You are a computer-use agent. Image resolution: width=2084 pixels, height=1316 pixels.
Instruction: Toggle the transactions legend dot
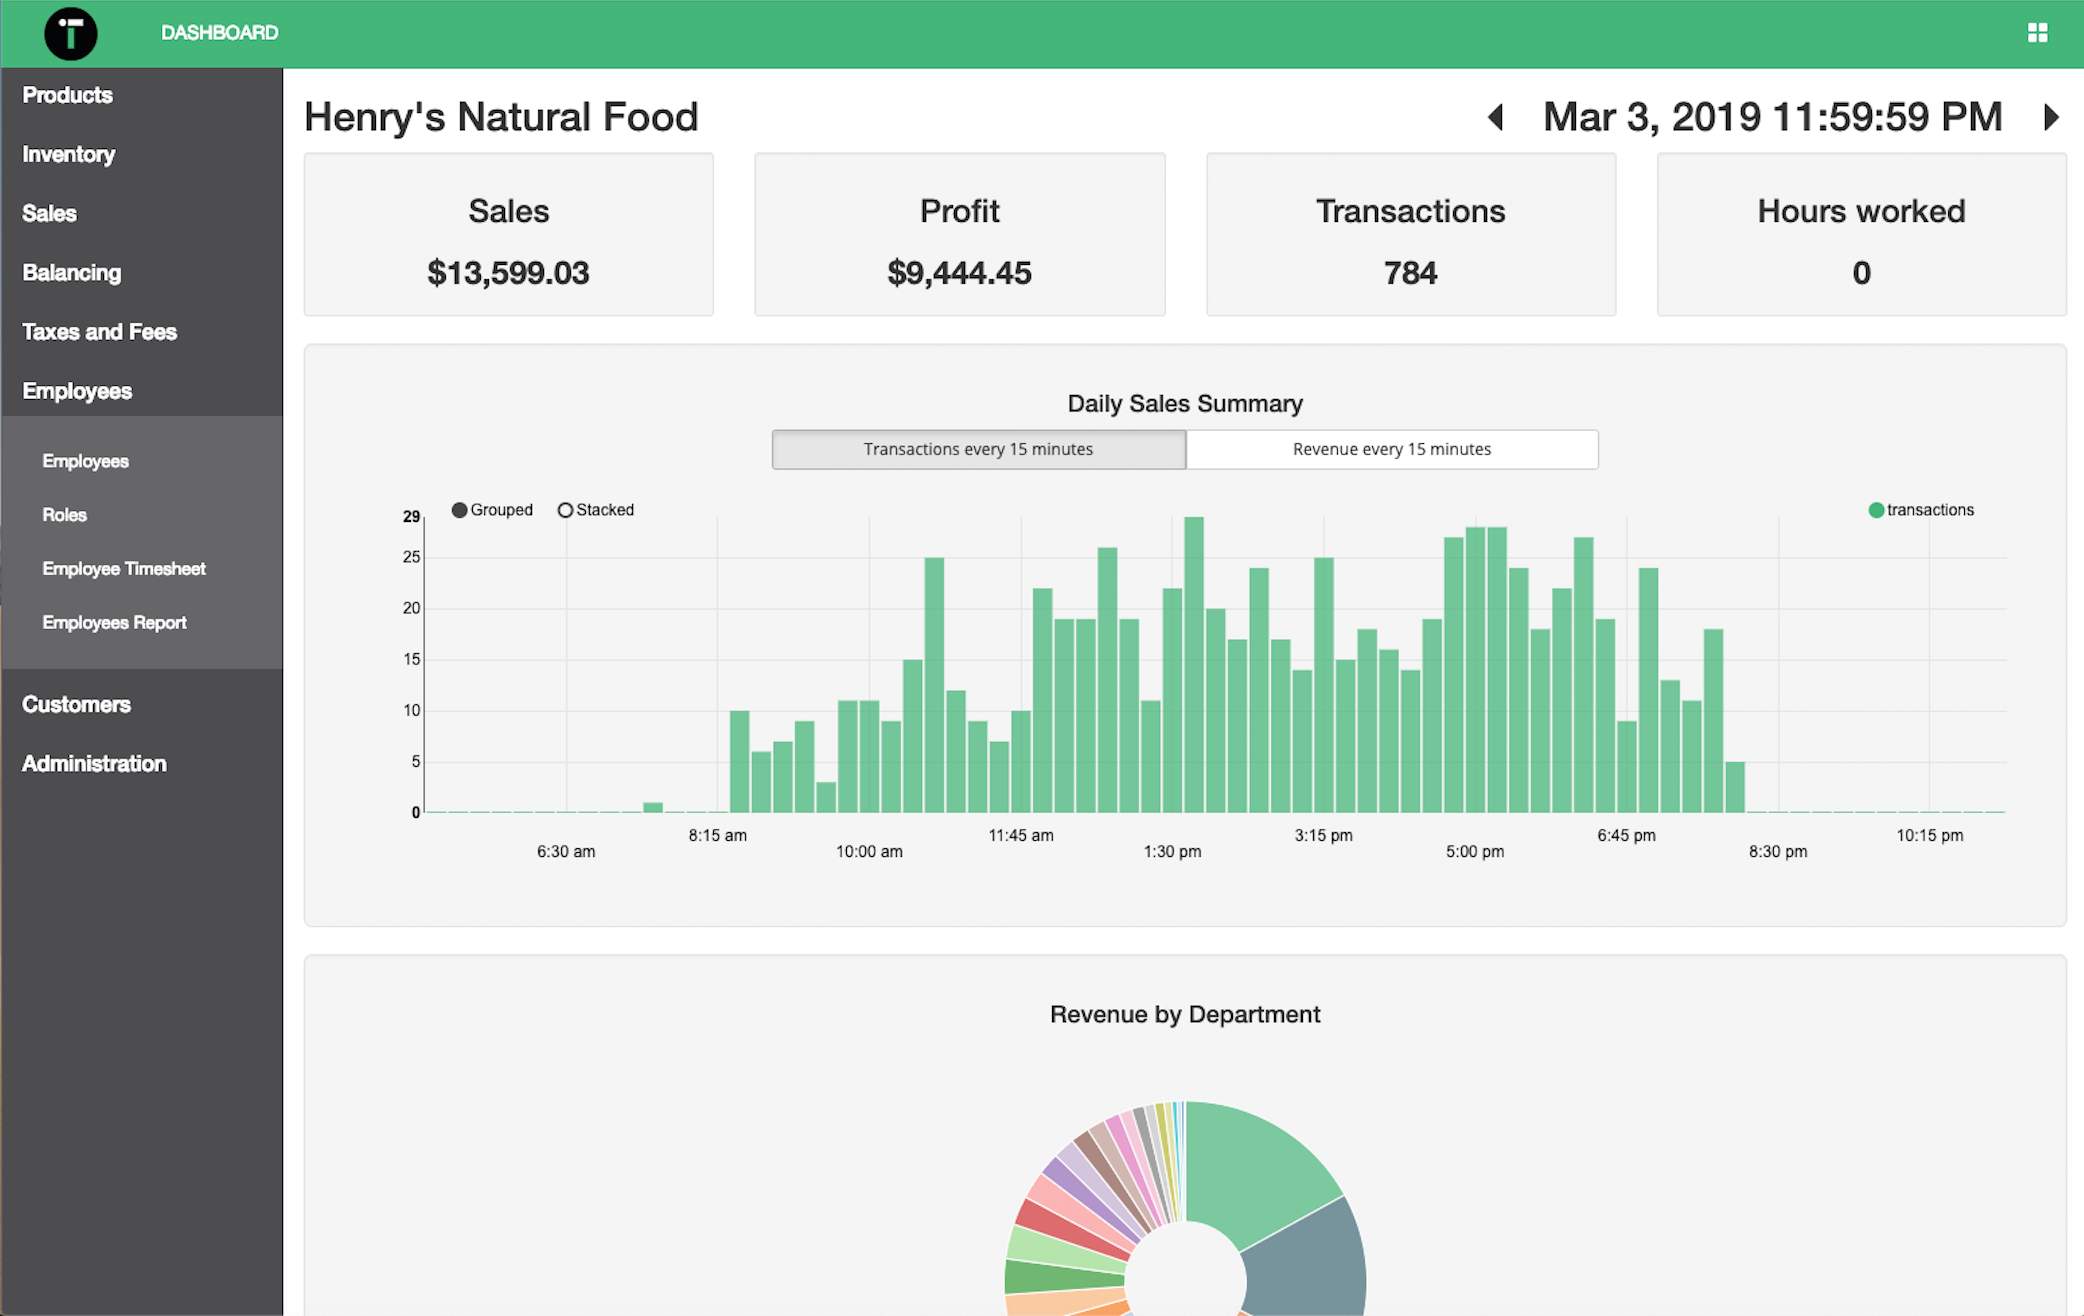1876,510
